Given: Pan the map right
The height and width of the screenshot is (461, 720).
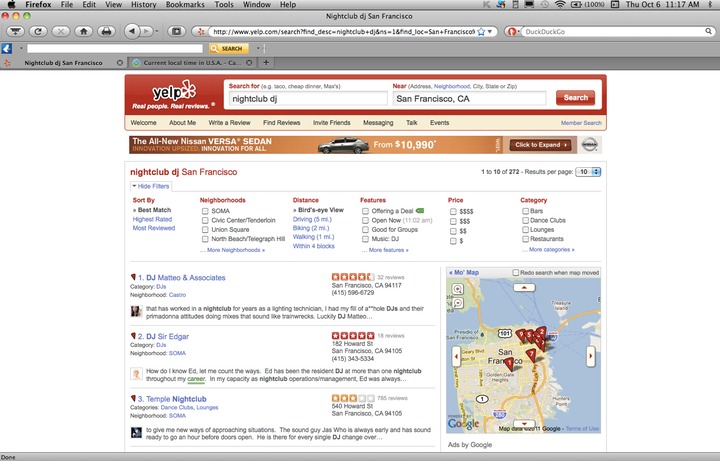Looking at the screenshot, I should click(x=591, y=356).
